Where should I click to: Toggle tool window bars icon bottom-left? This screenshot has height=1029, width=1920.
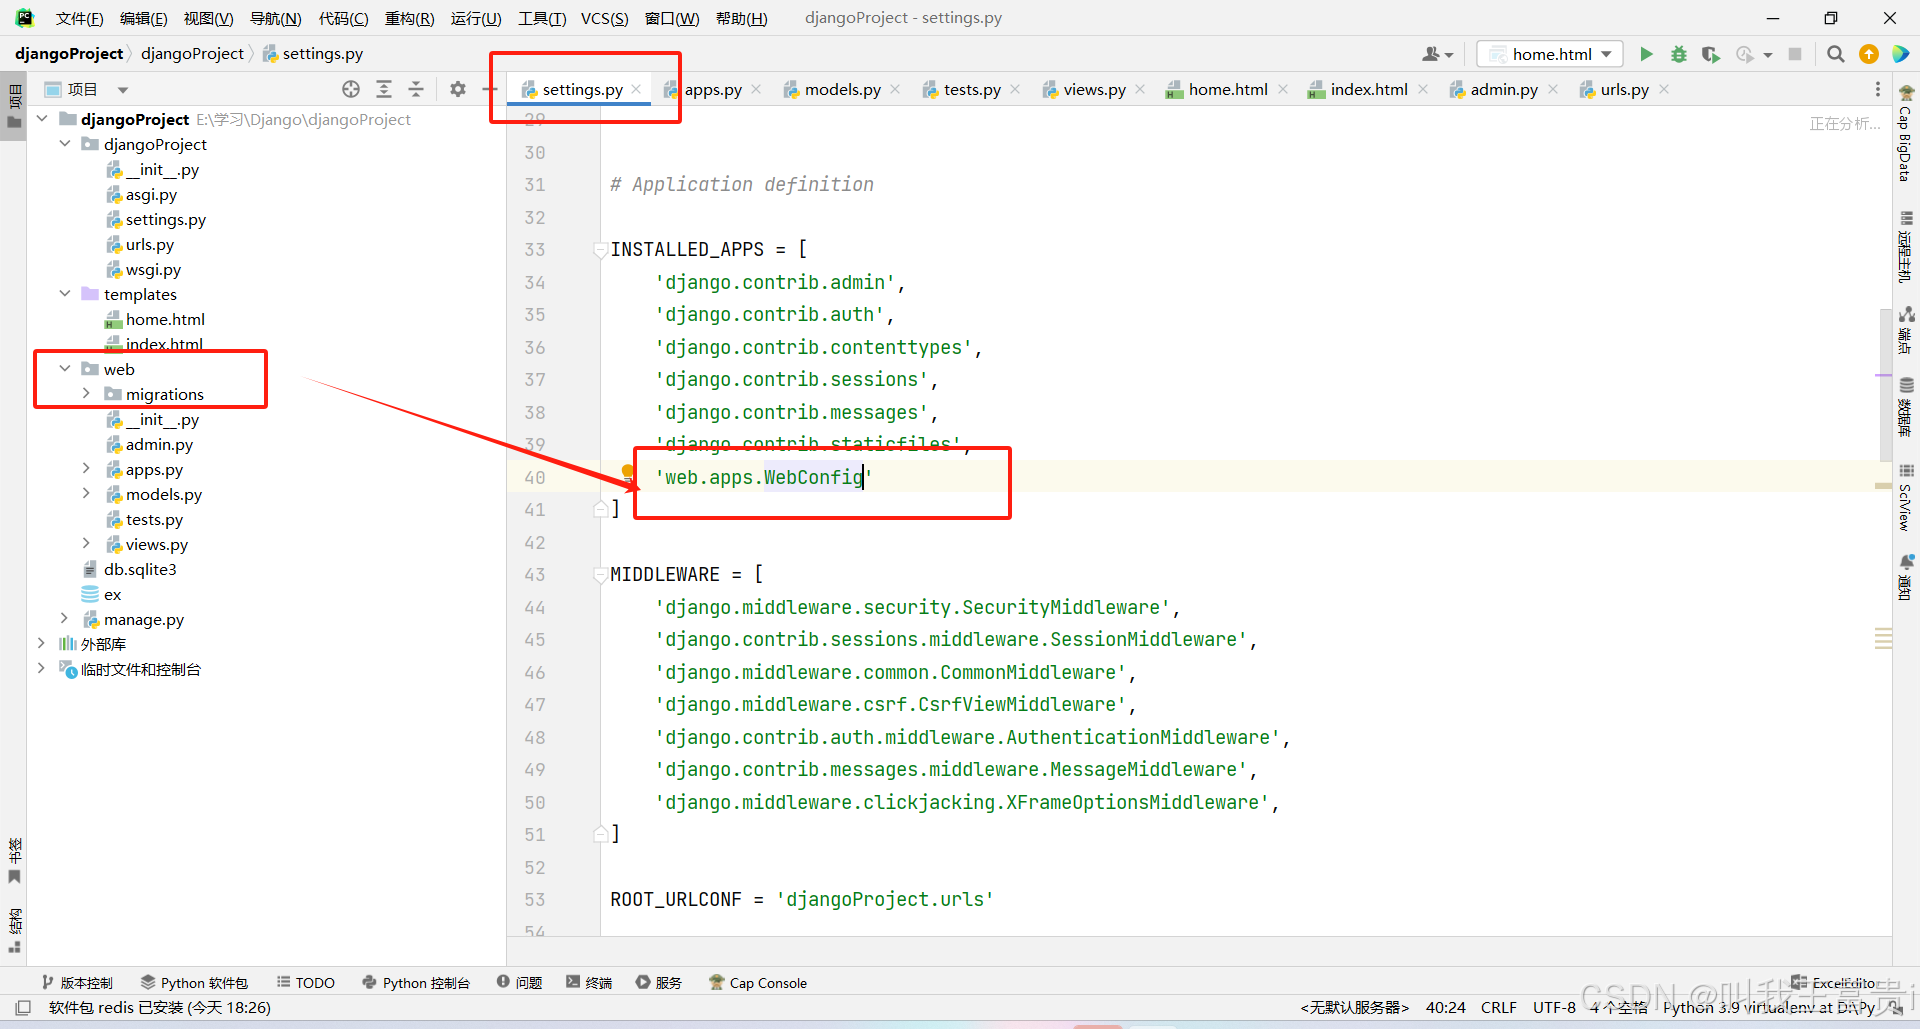coord(24,1007)
